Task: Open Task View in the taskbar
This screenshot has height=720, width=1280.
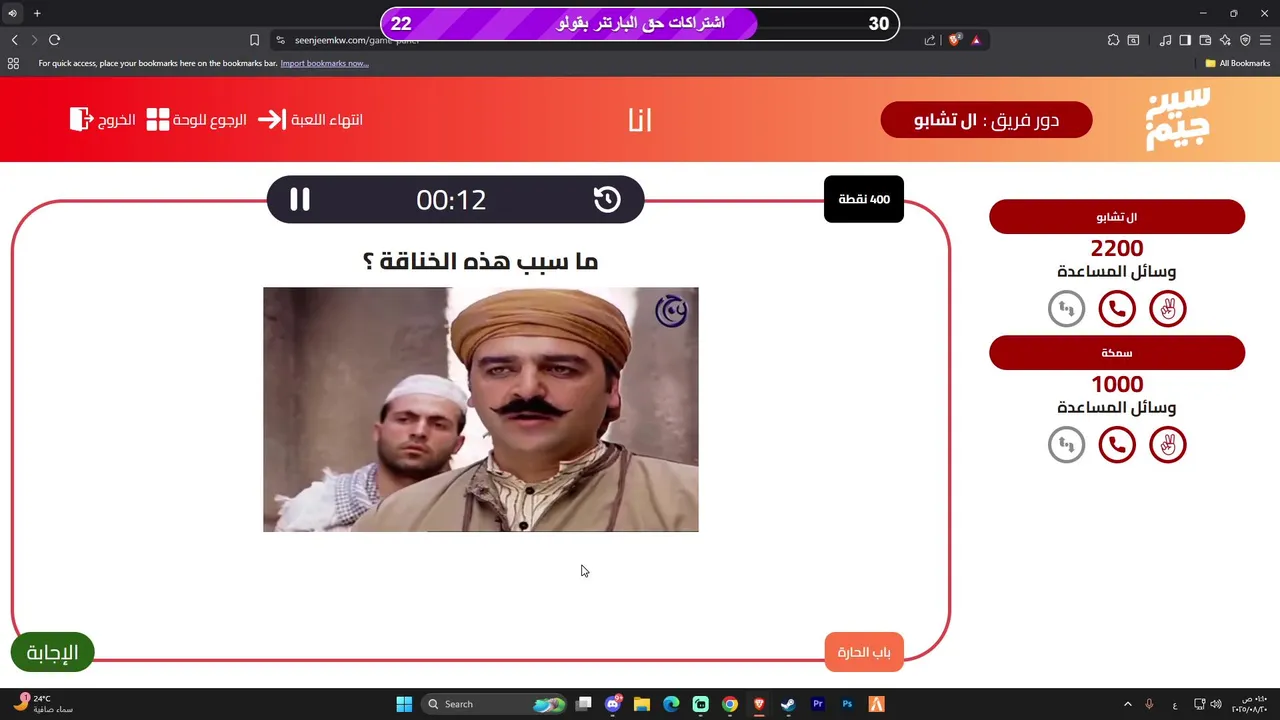Action: [x=584, y=704]
